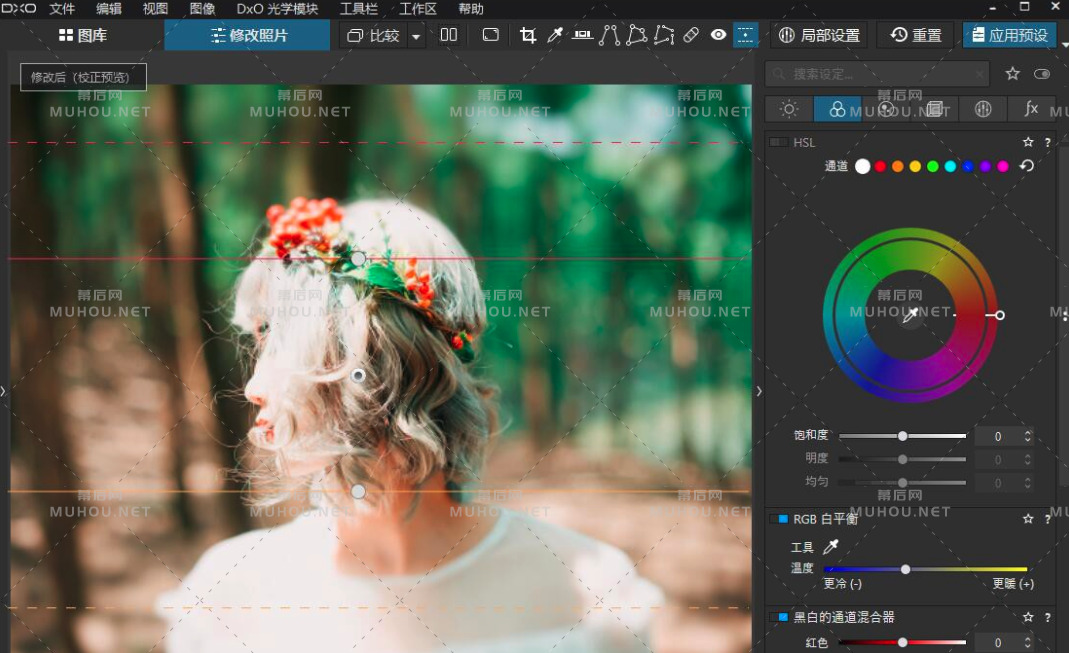Enable the HSL correction toggle
The height and width of the screenshot is (653, 1069).
[779, 142]
